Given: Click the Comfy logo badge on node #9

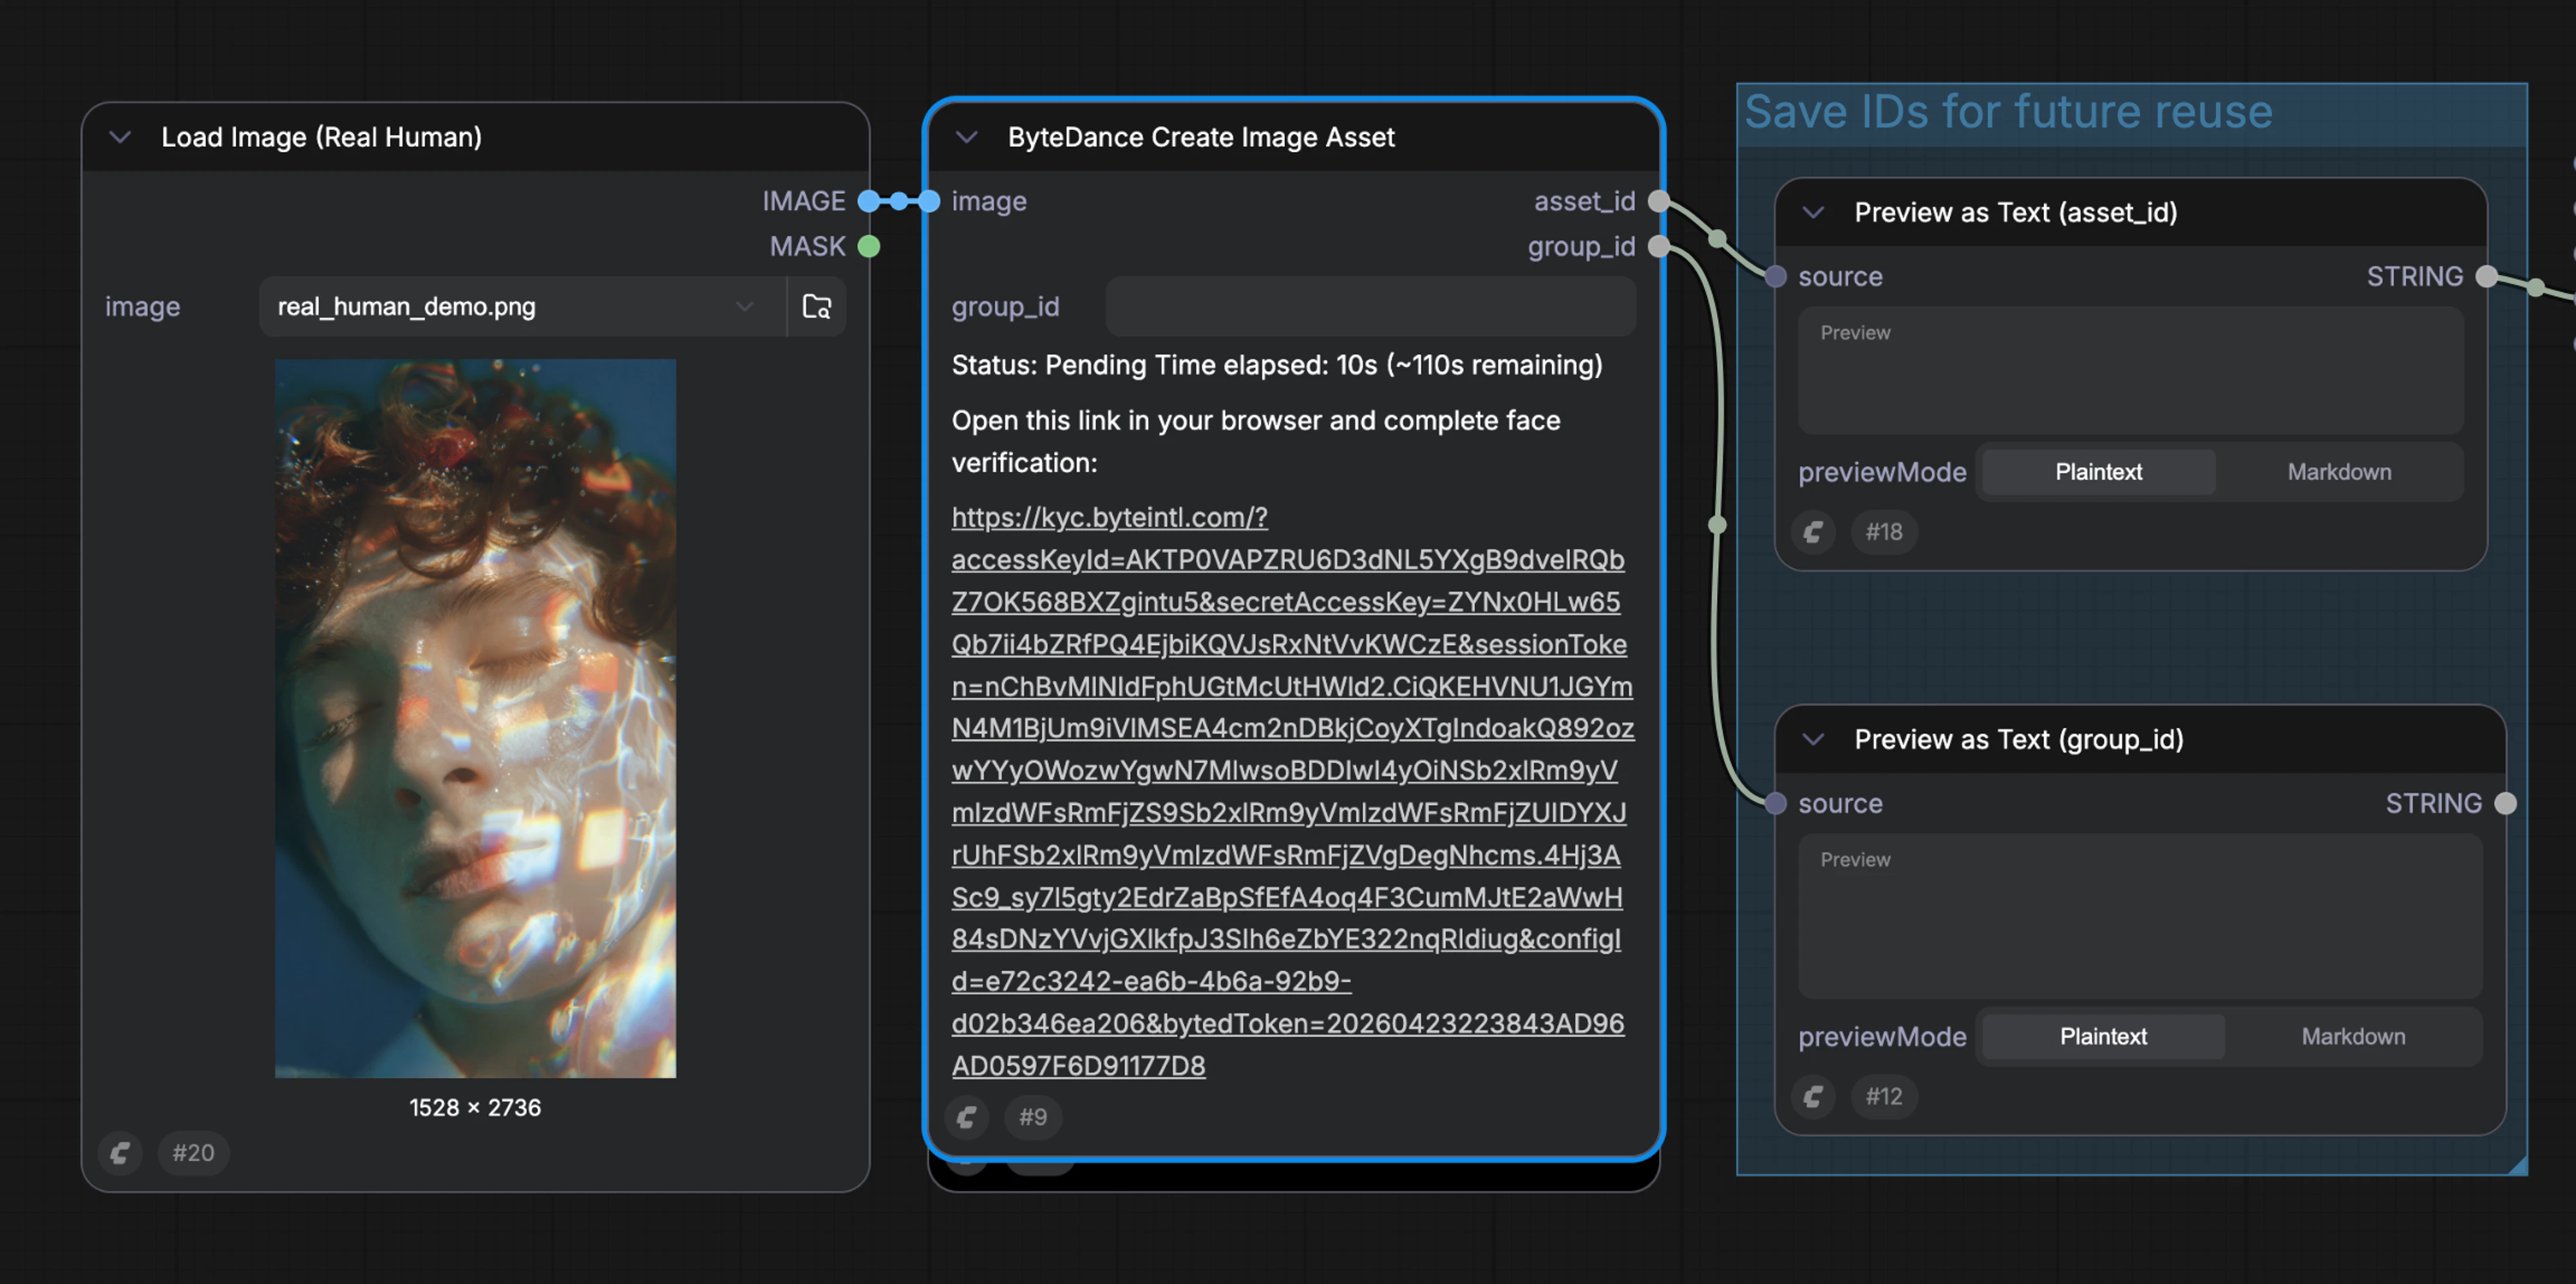Looking at the screenshot, I should (x=966, y=1116).
